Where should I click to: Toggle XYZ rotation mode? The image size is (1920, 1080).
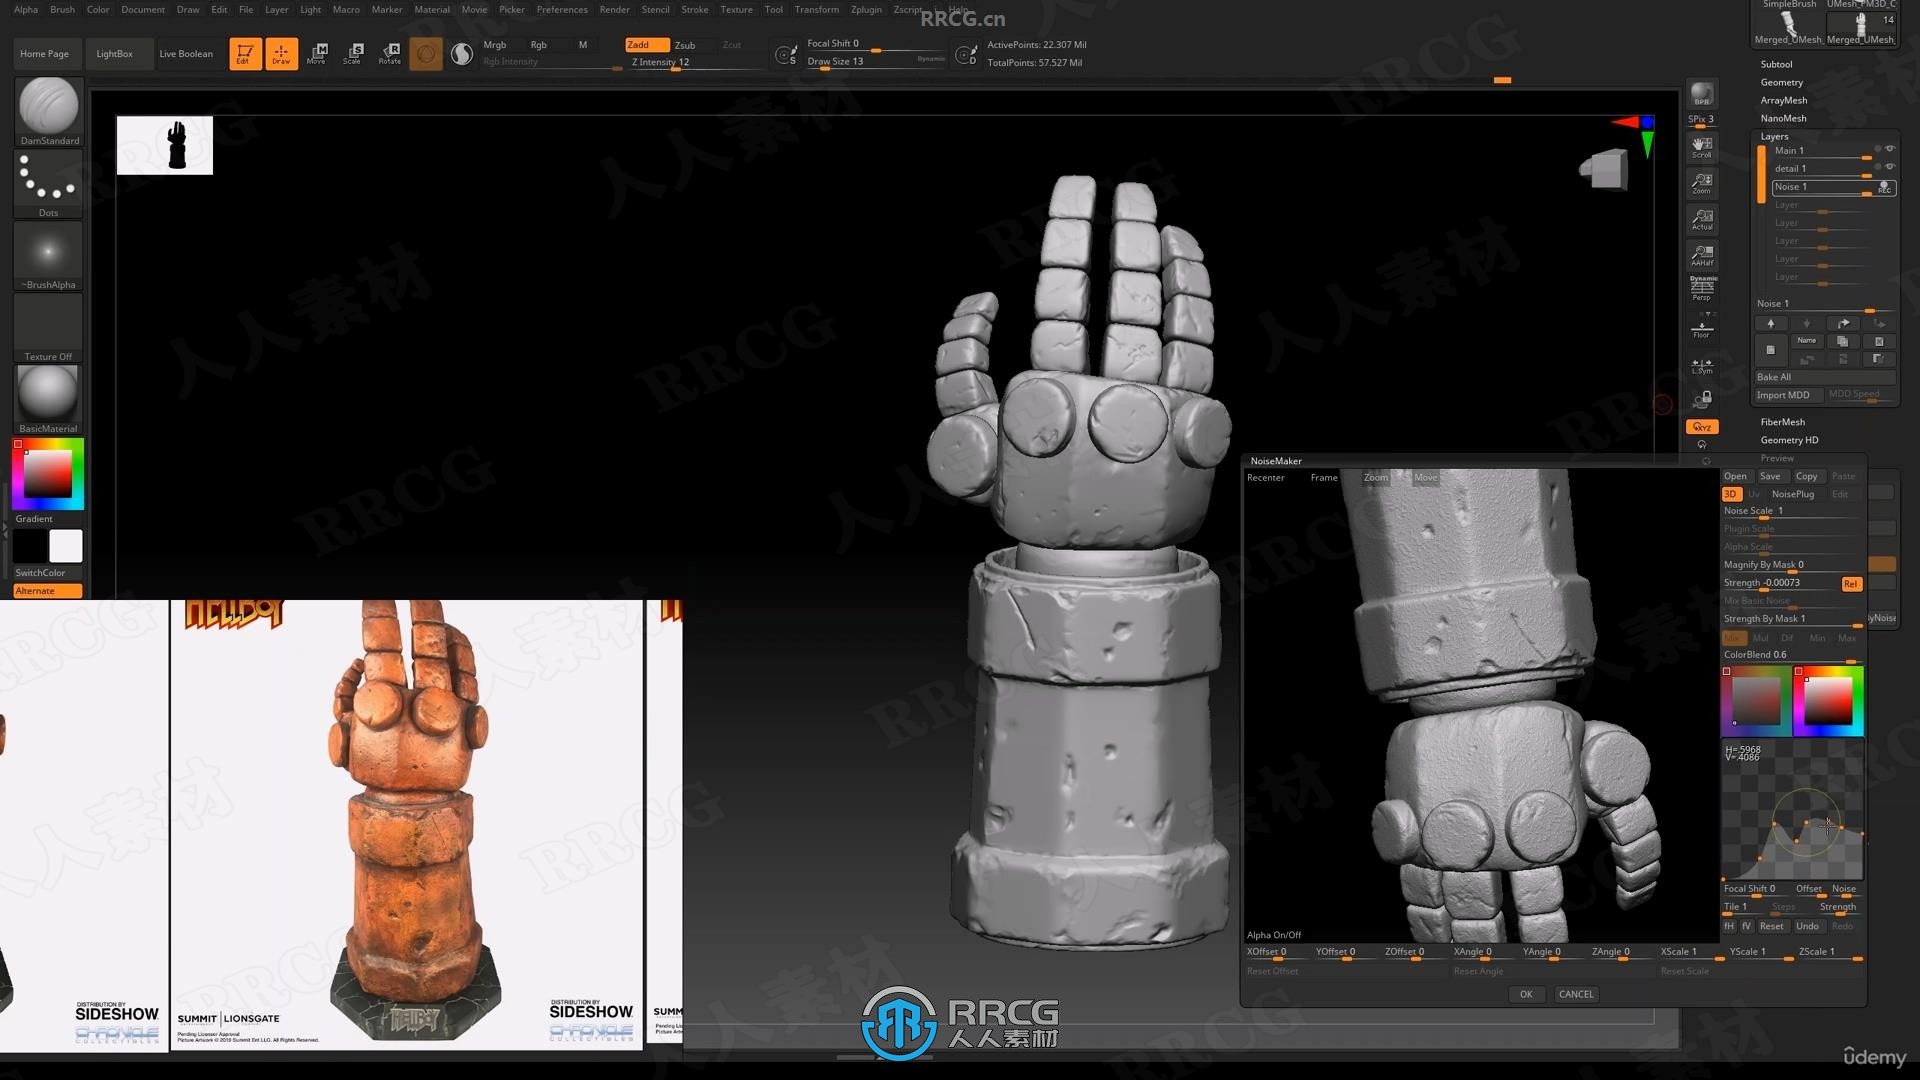point(1702,427)
